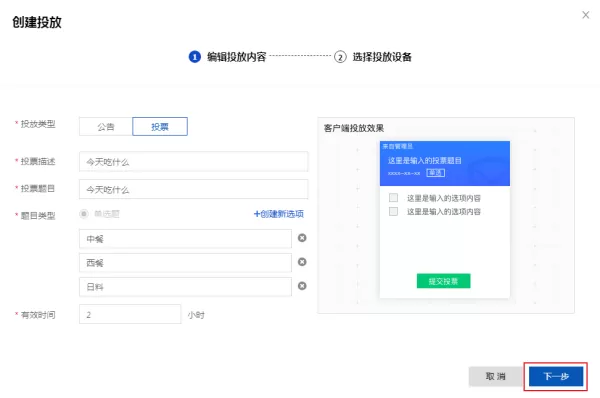Click the 创建投放 dialog title
Viewport: 600px width, 398px height.
tap(37, 22)
